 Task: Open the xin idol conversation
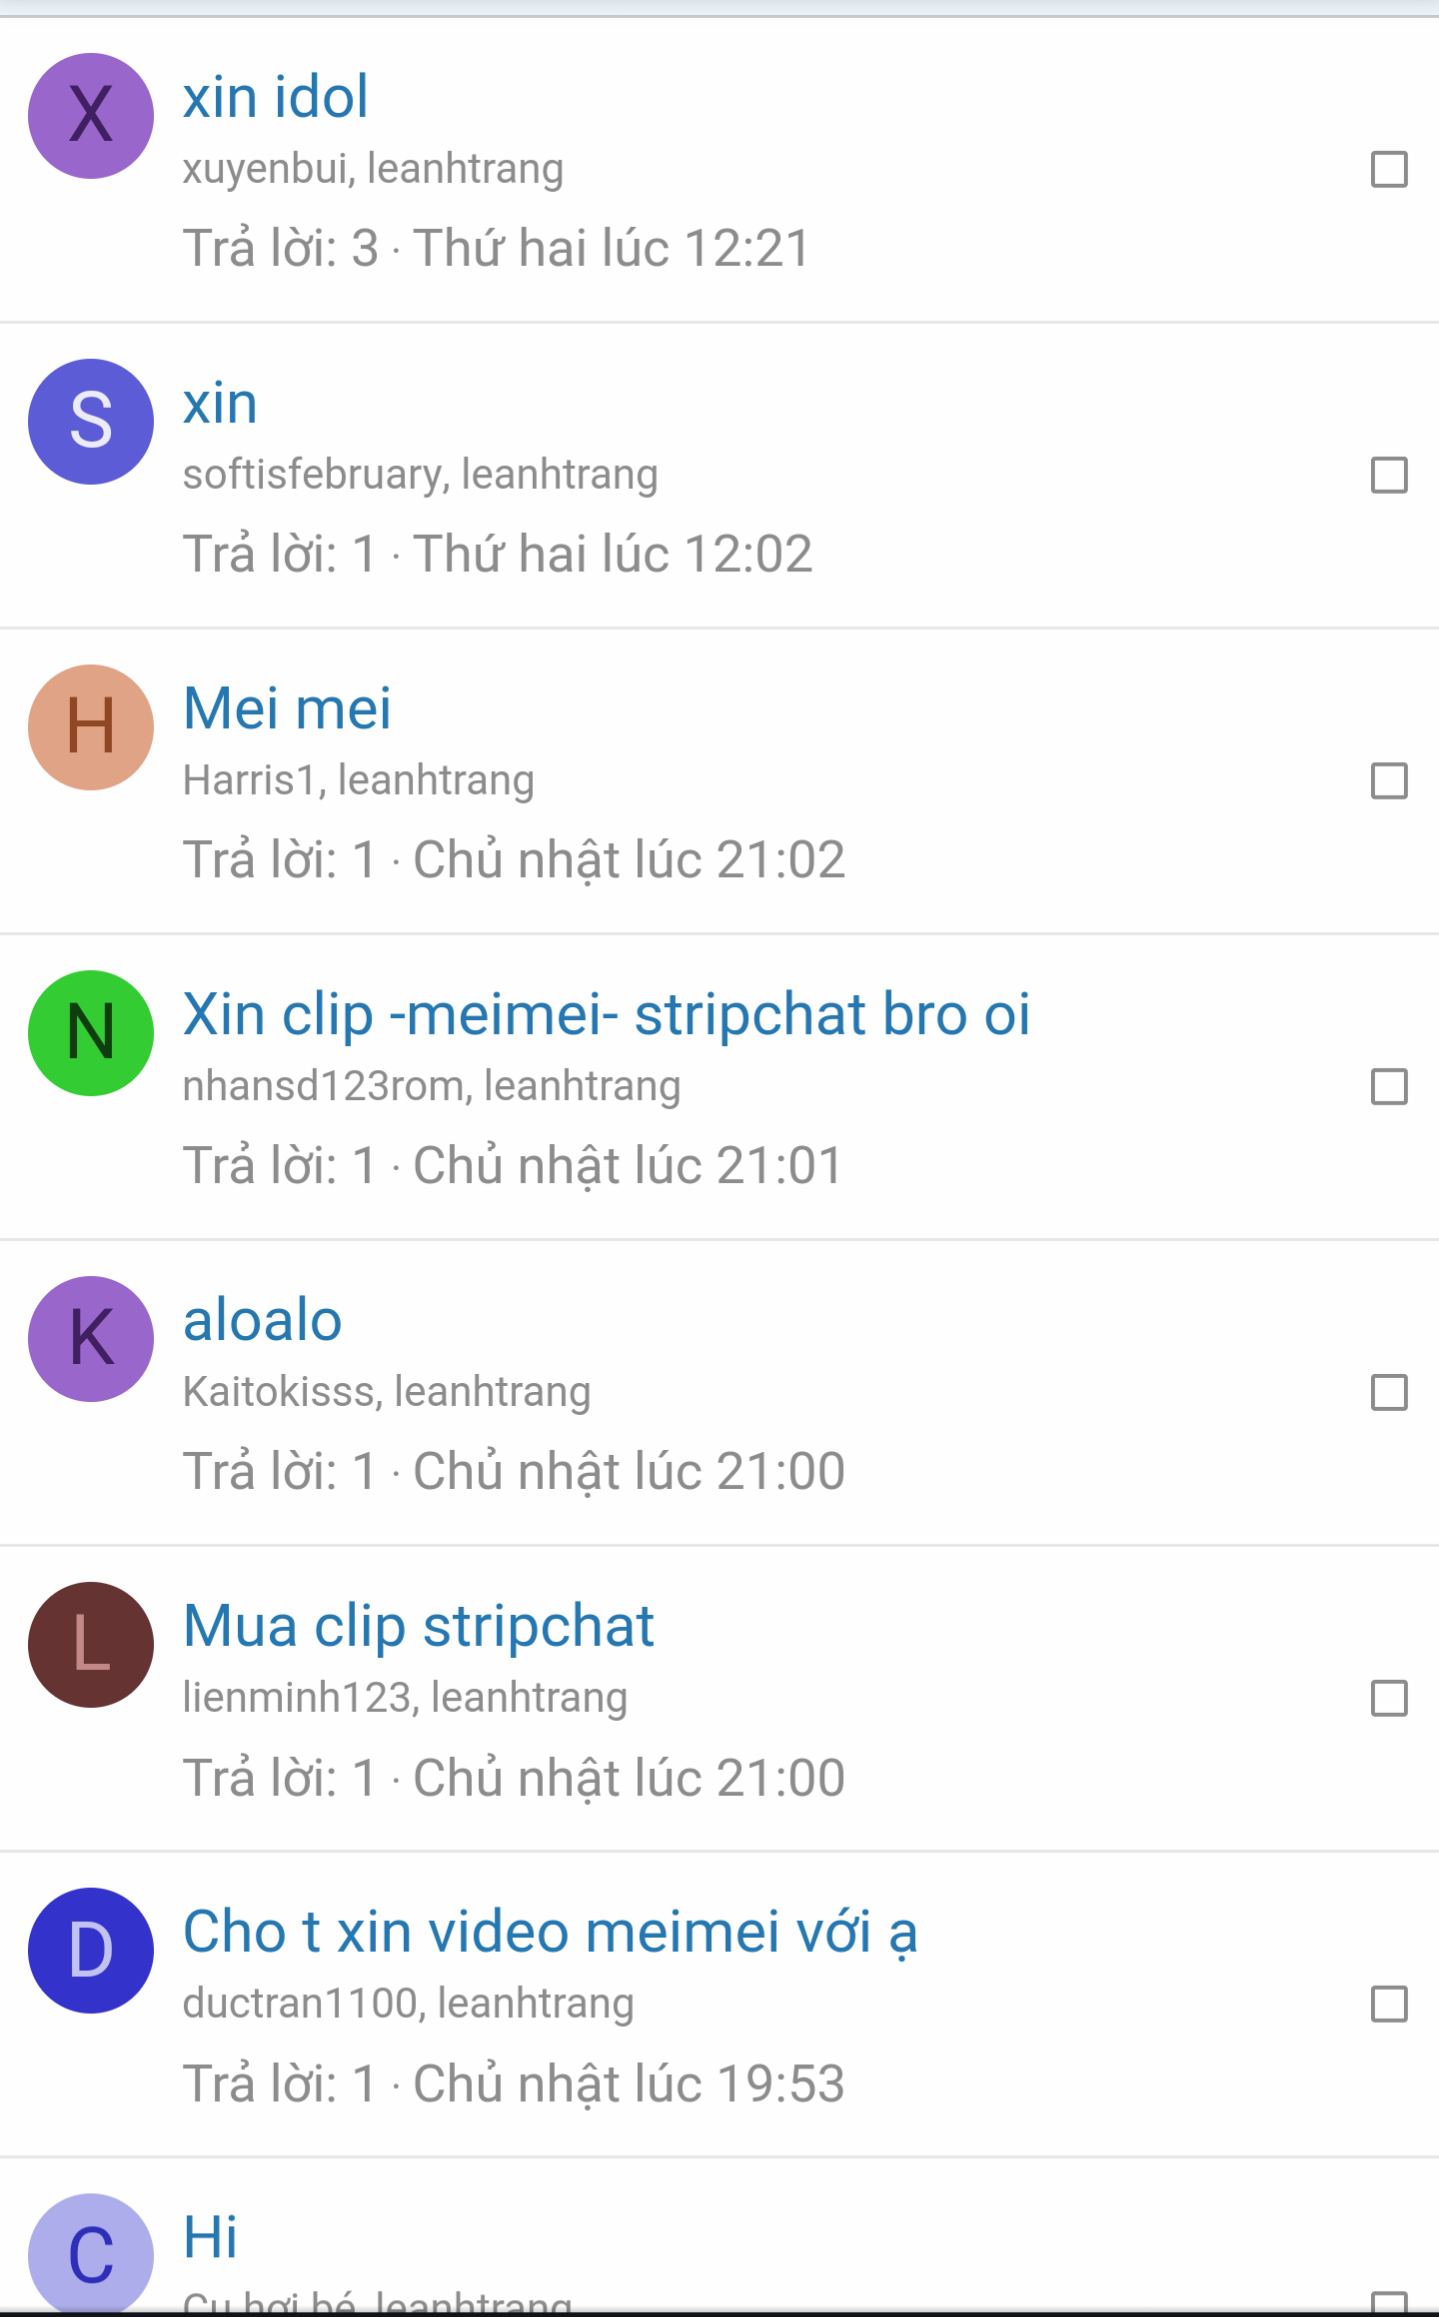tap(276, 95)
